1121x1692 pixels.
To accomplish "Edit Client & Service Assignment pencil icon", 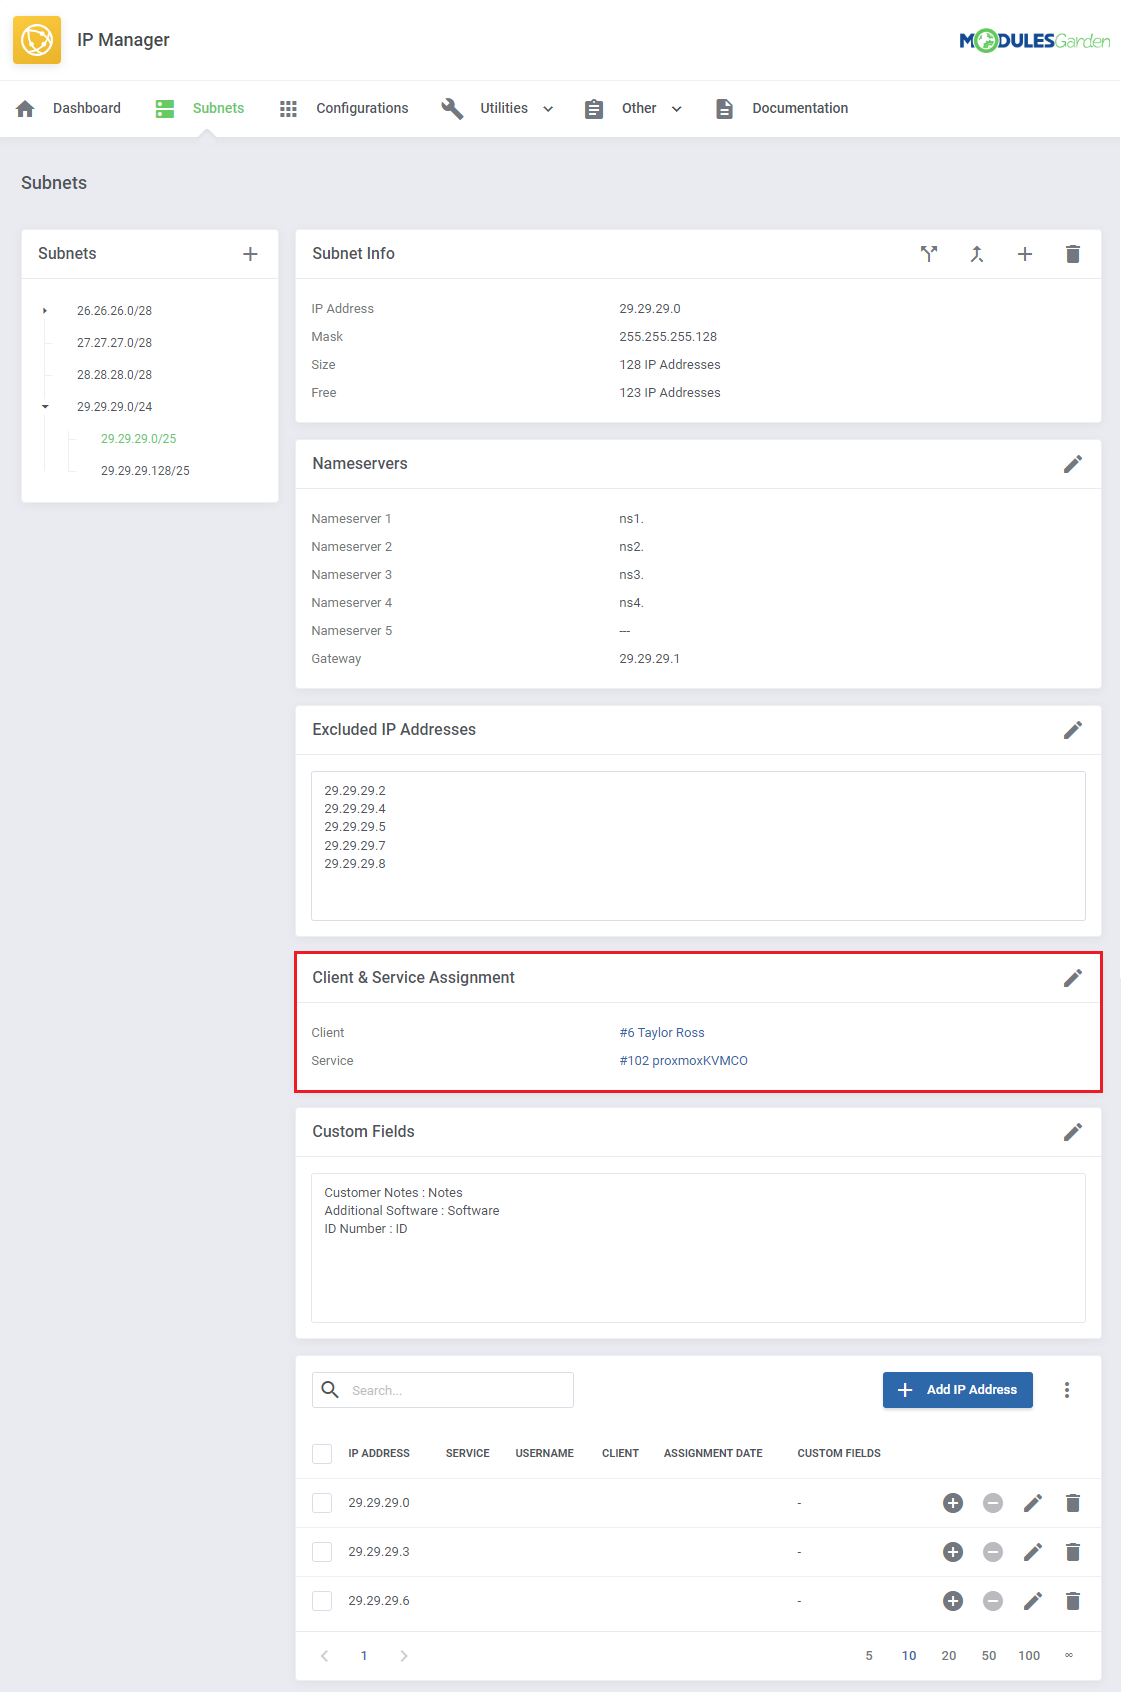I will [1073, 978].
